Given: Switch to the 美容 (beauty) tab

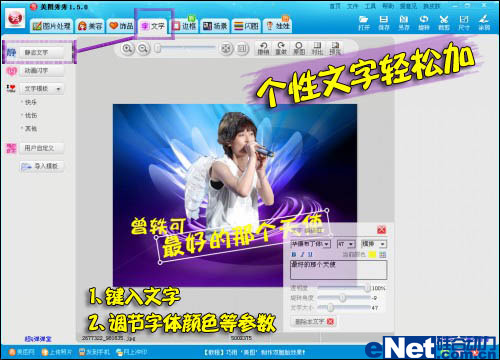Looking at the screenshot, I should pyautogui.click(x=90, y=26).
